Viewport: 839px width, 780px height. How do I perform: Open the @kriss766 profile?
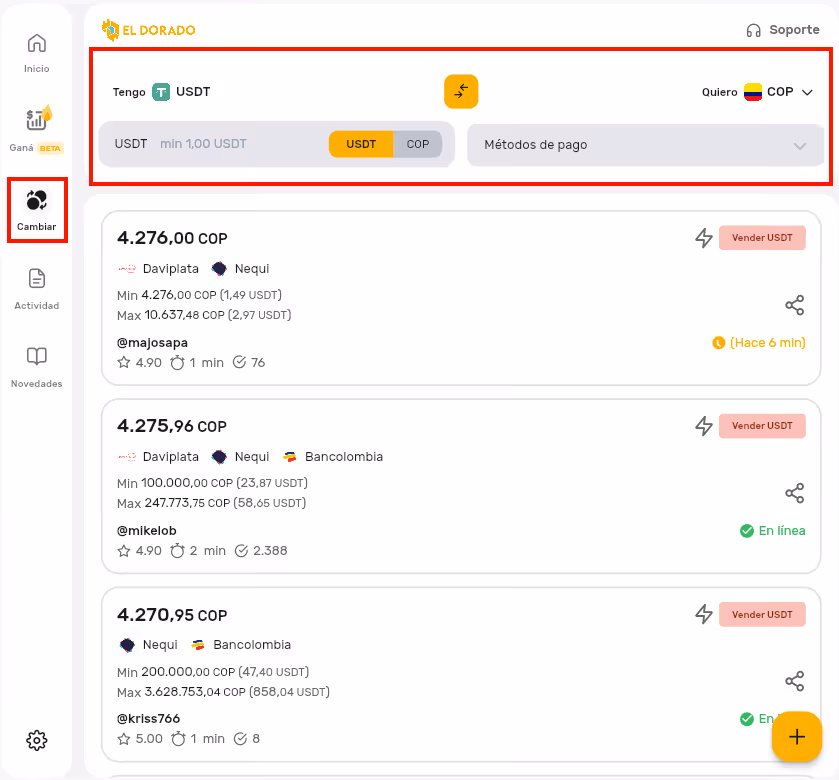148,718
